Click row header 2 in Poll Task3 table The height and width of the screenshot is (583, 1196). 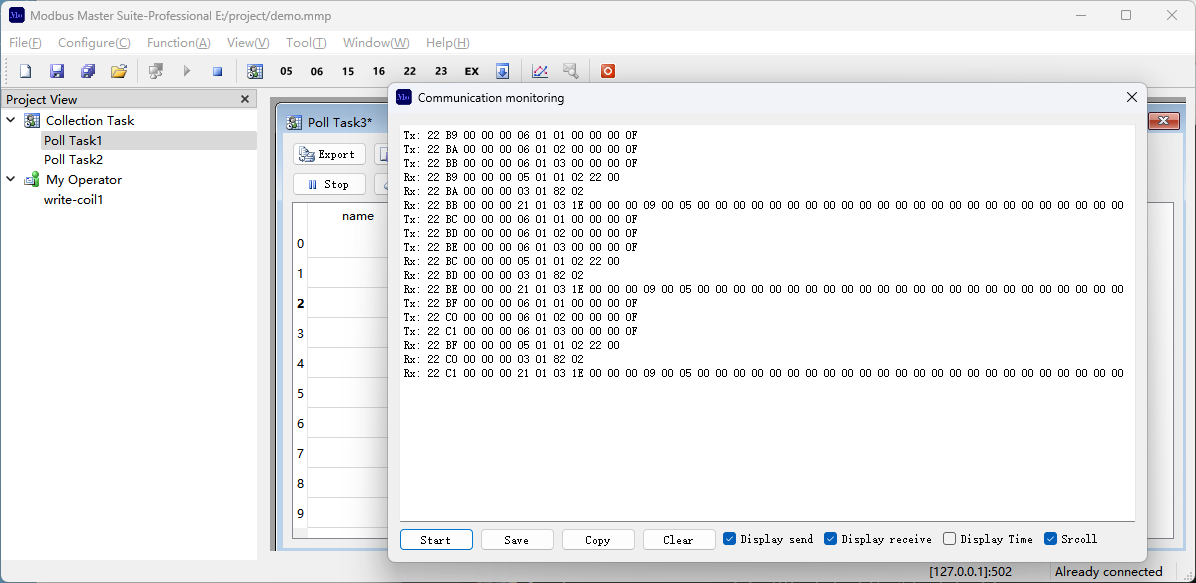coord(301,303)
